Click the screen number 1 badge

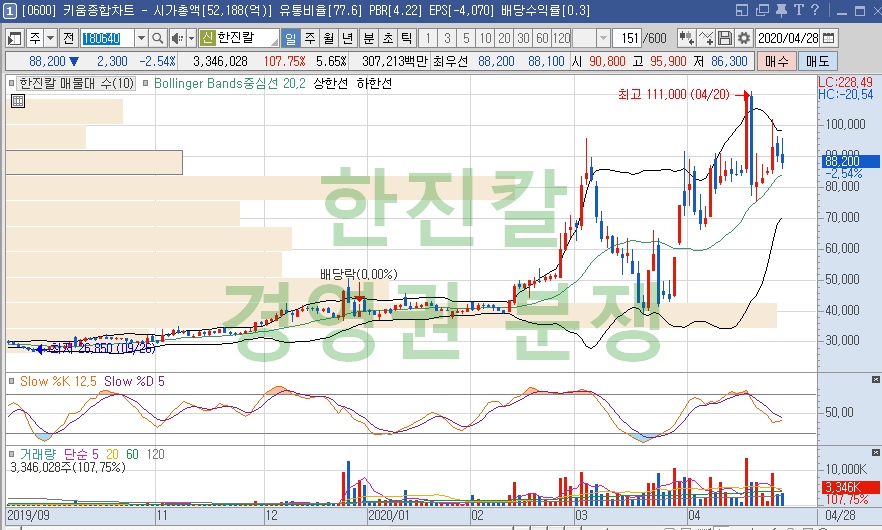click(x=10, y=10)
